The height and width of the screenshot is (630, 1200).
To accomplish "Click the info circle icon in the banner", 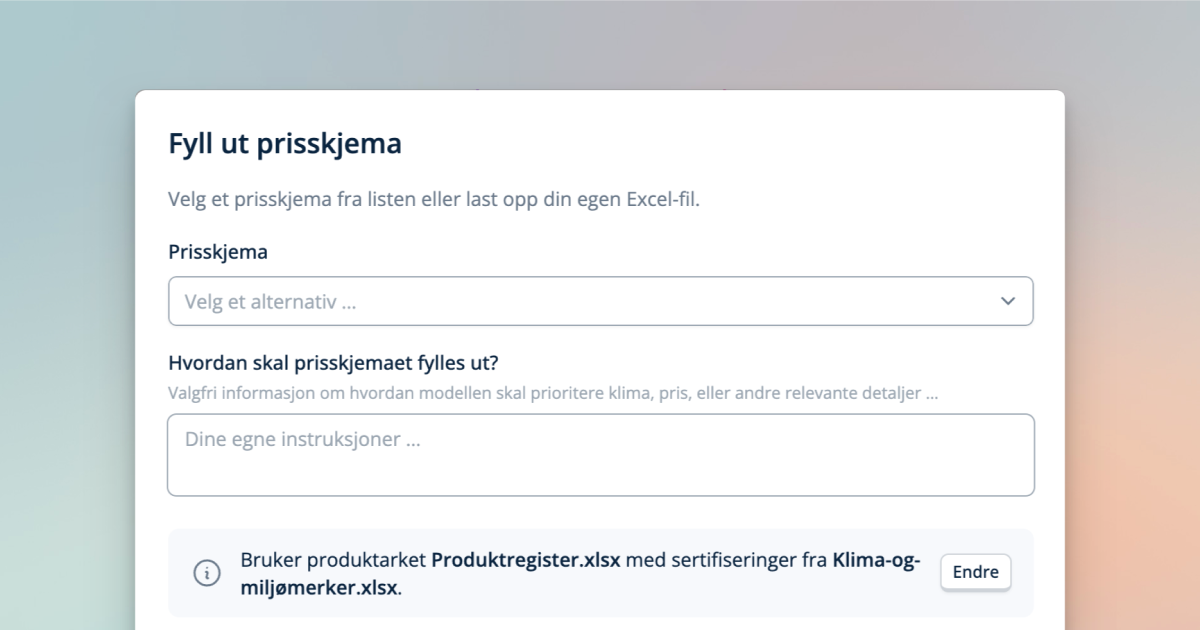I will (207, 573).
